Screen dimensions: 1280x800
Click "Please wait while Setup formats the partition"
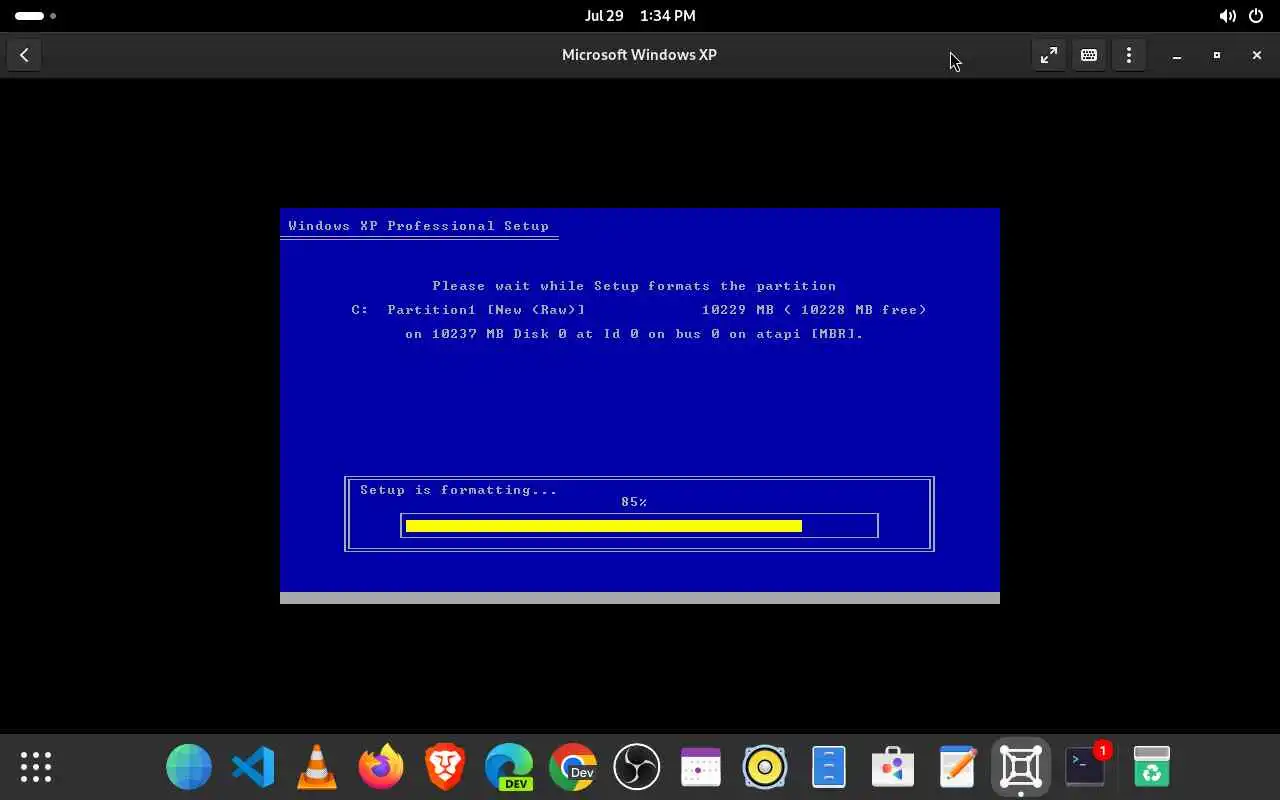(x=634, y=286)
